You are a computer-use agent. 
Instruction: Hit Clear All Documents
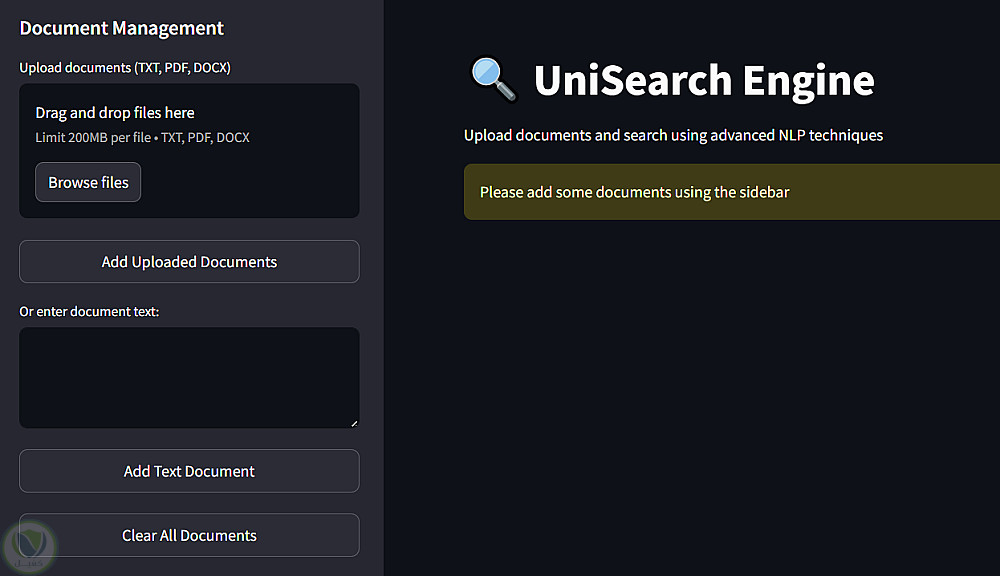pos(189,536)
